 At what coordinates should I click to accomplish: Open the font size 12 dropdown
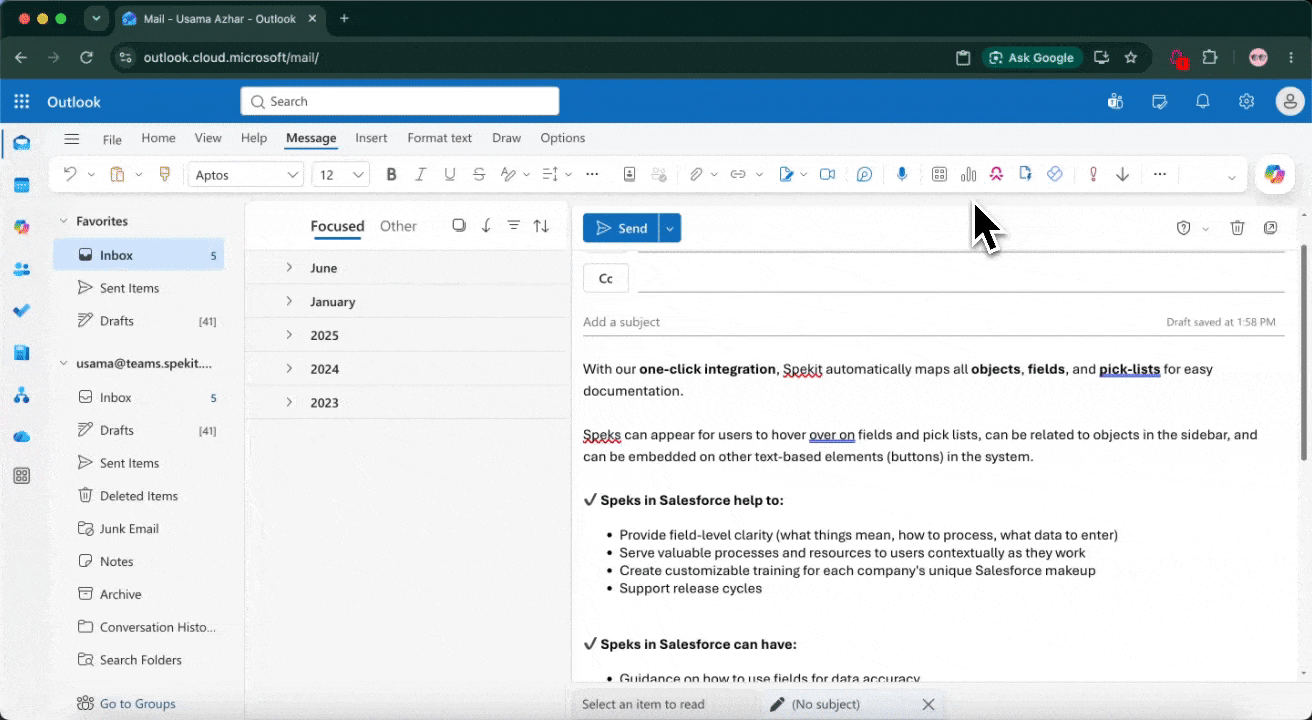[x=341, y=175]
